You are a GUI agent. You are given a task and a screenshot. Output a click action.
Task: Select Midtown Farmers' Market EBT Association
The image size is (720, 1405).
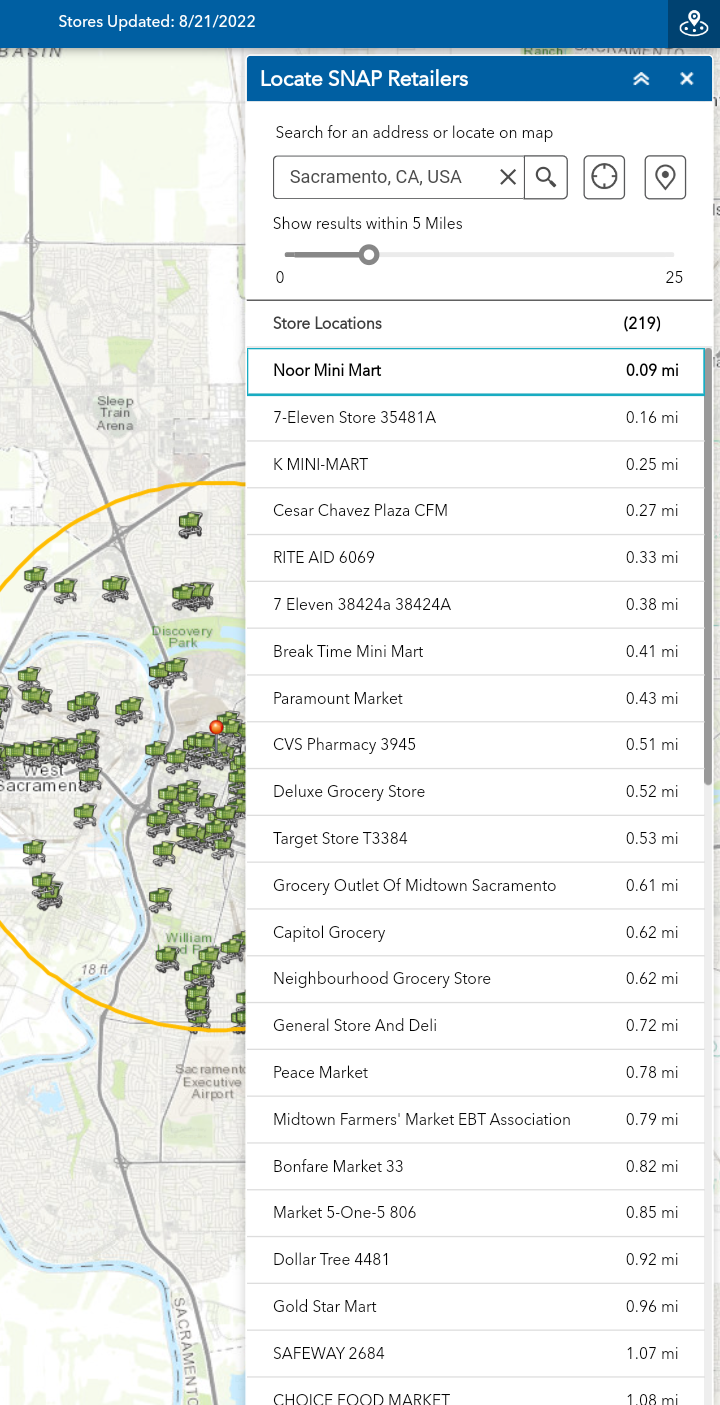(x=476, y=1120)
